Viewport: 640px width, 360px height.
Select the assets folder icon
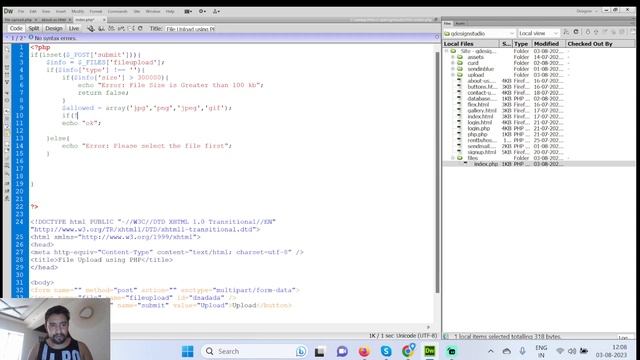(x=460, y=57)
